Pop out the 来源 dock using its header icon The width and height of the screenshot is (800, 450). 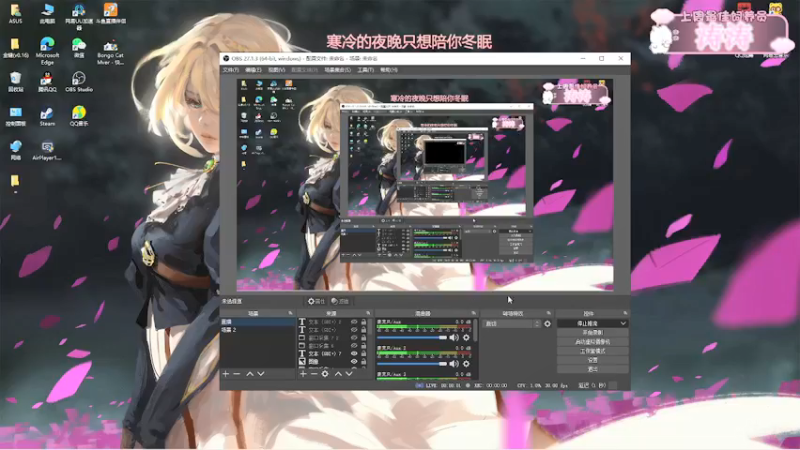point(368,313)
